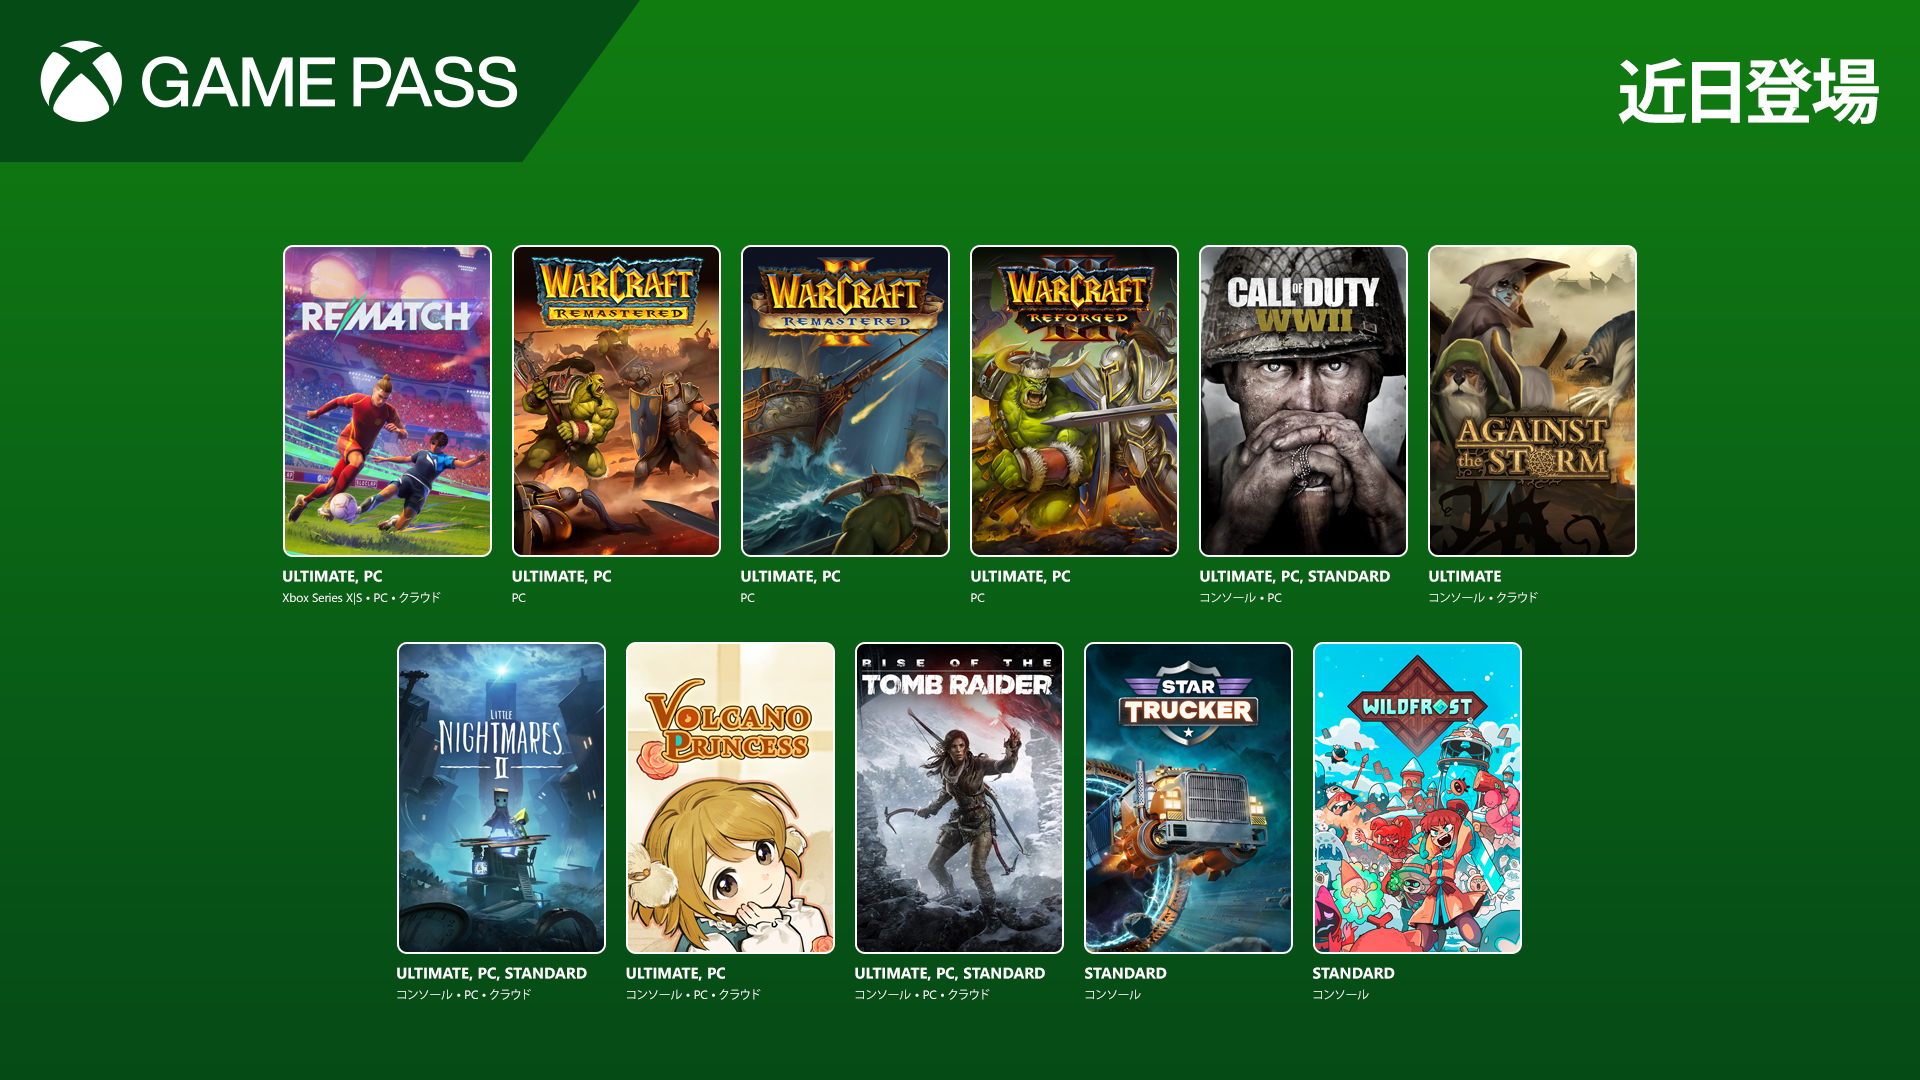Click STANDARD label under Wildfrost
This screenshot has height=1080, width=1920.
coord(1353,973)
